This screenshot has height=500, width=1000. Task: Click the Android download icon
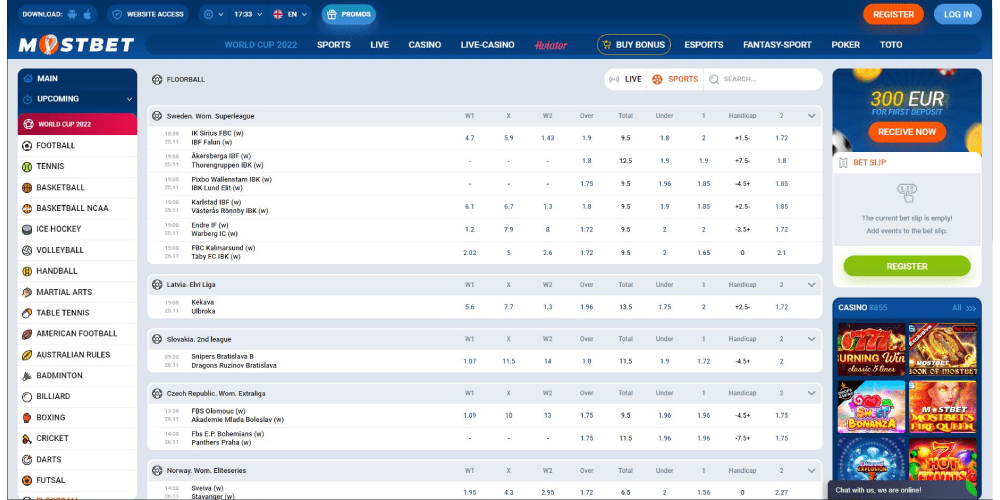point(71,15)
